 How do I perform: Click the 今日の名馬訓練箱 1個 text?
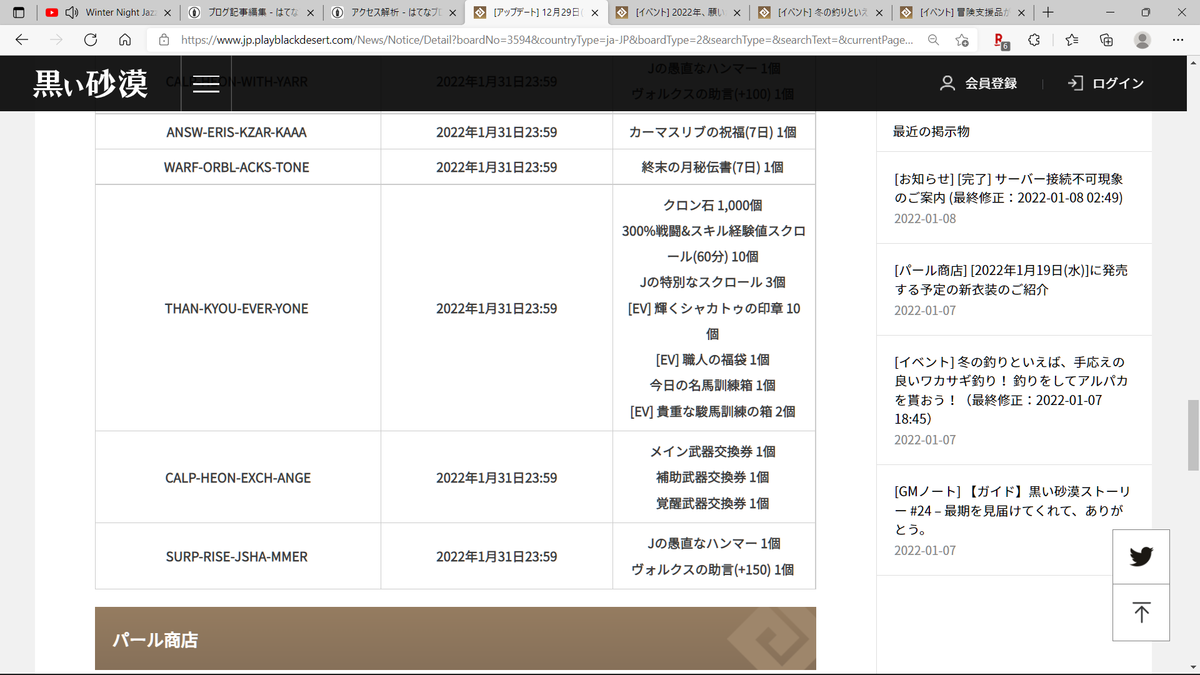click(713, 385)
